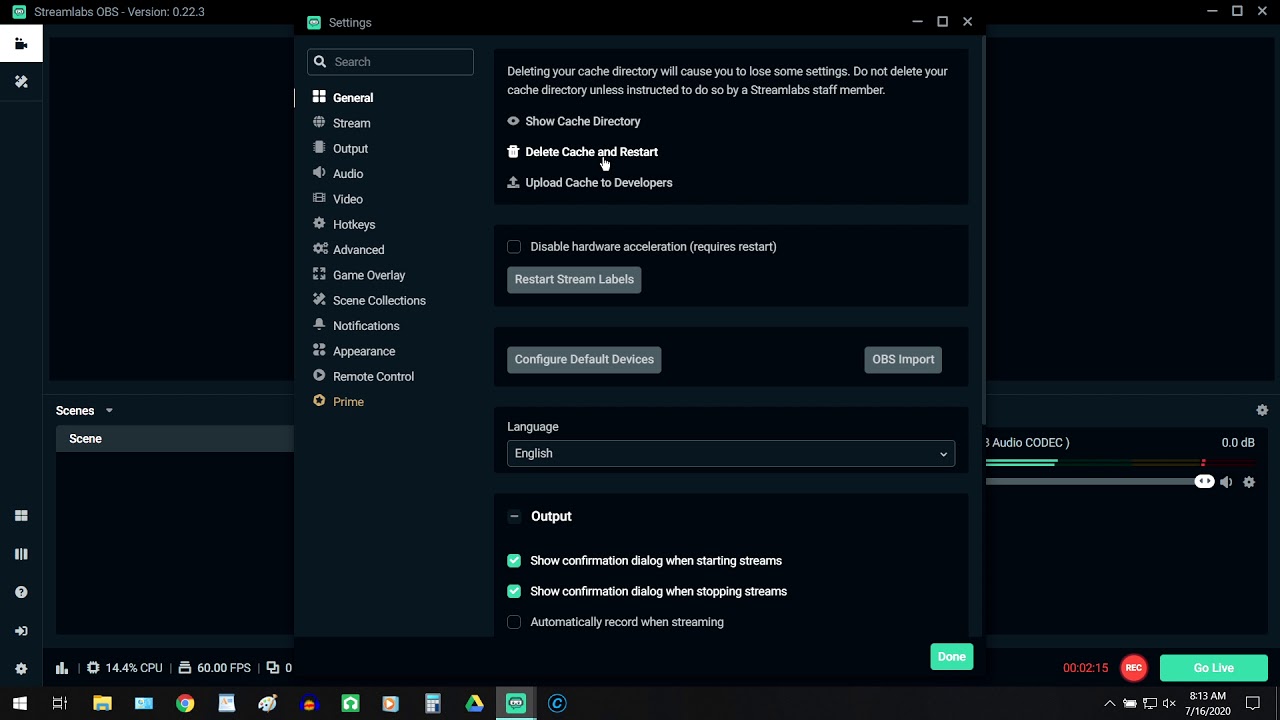Open File Explorer from the taskbar

102,704
